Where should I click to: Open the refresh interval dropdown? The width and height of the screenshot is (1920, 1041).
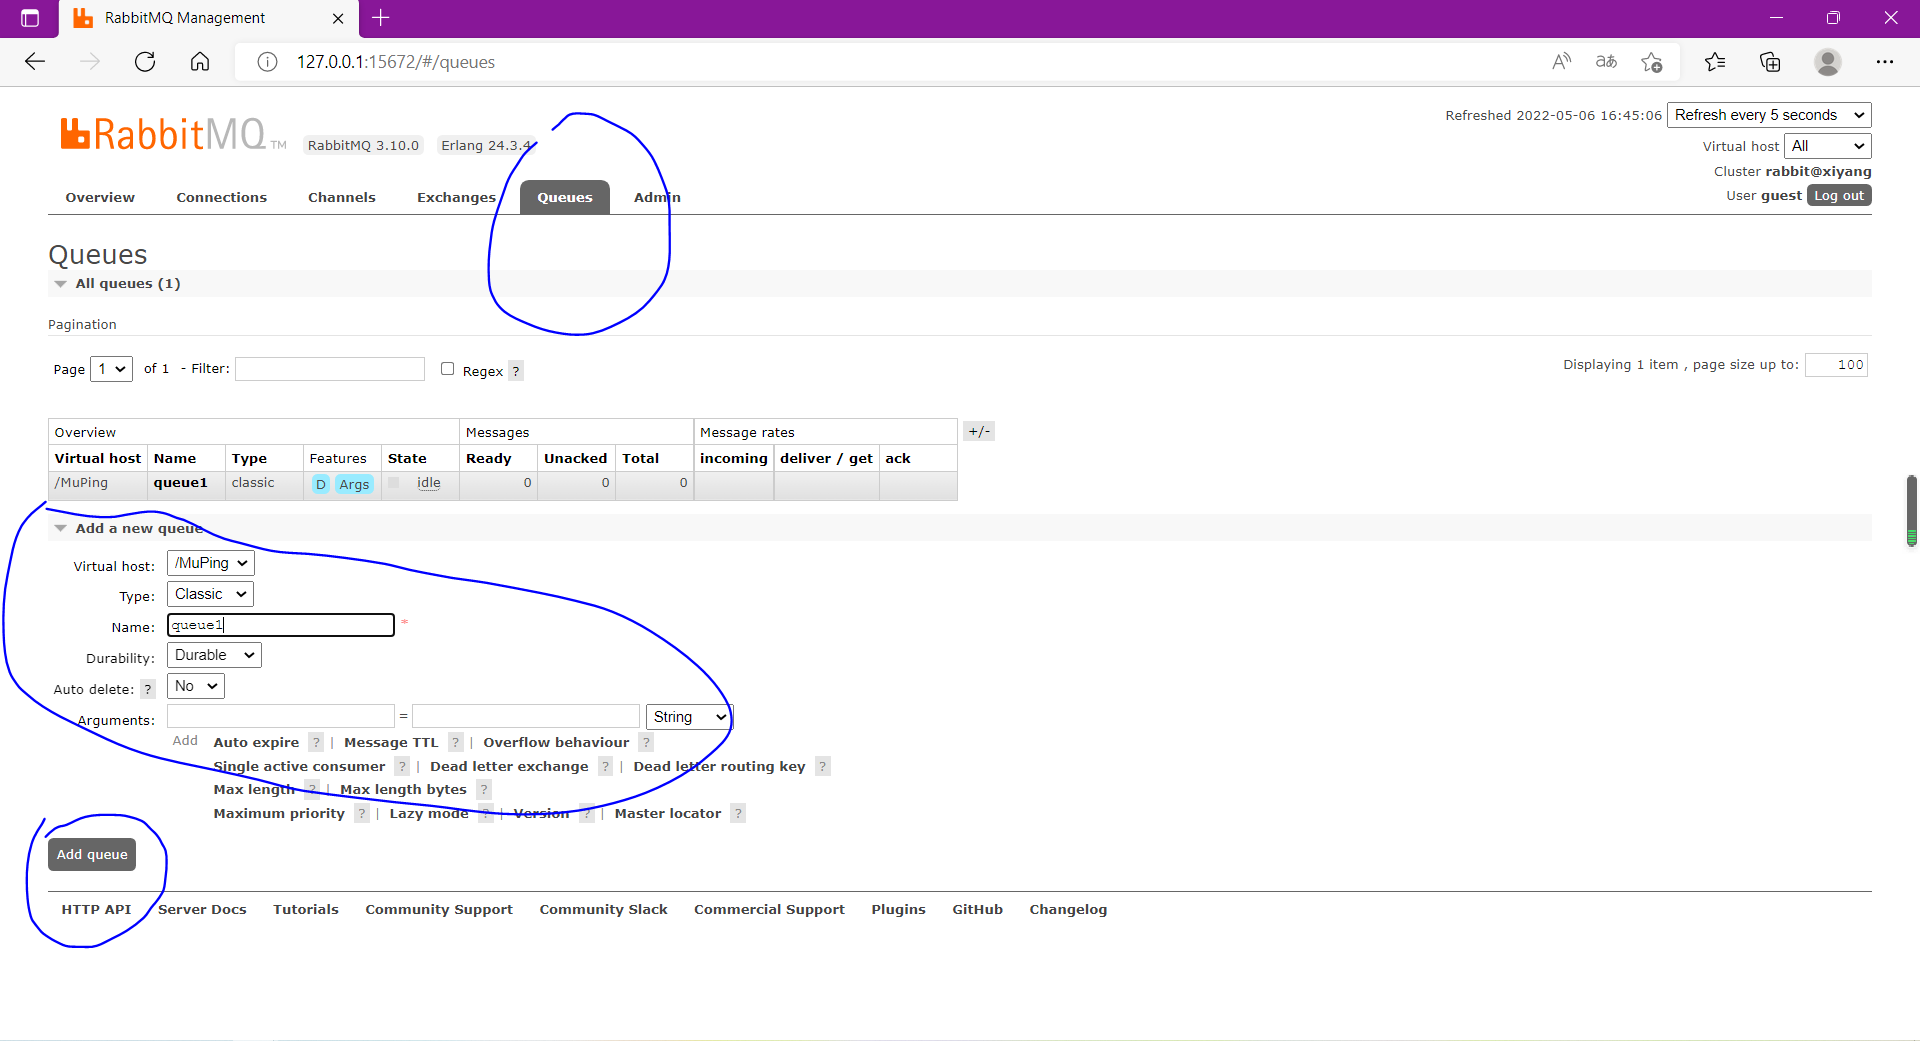1769,115
